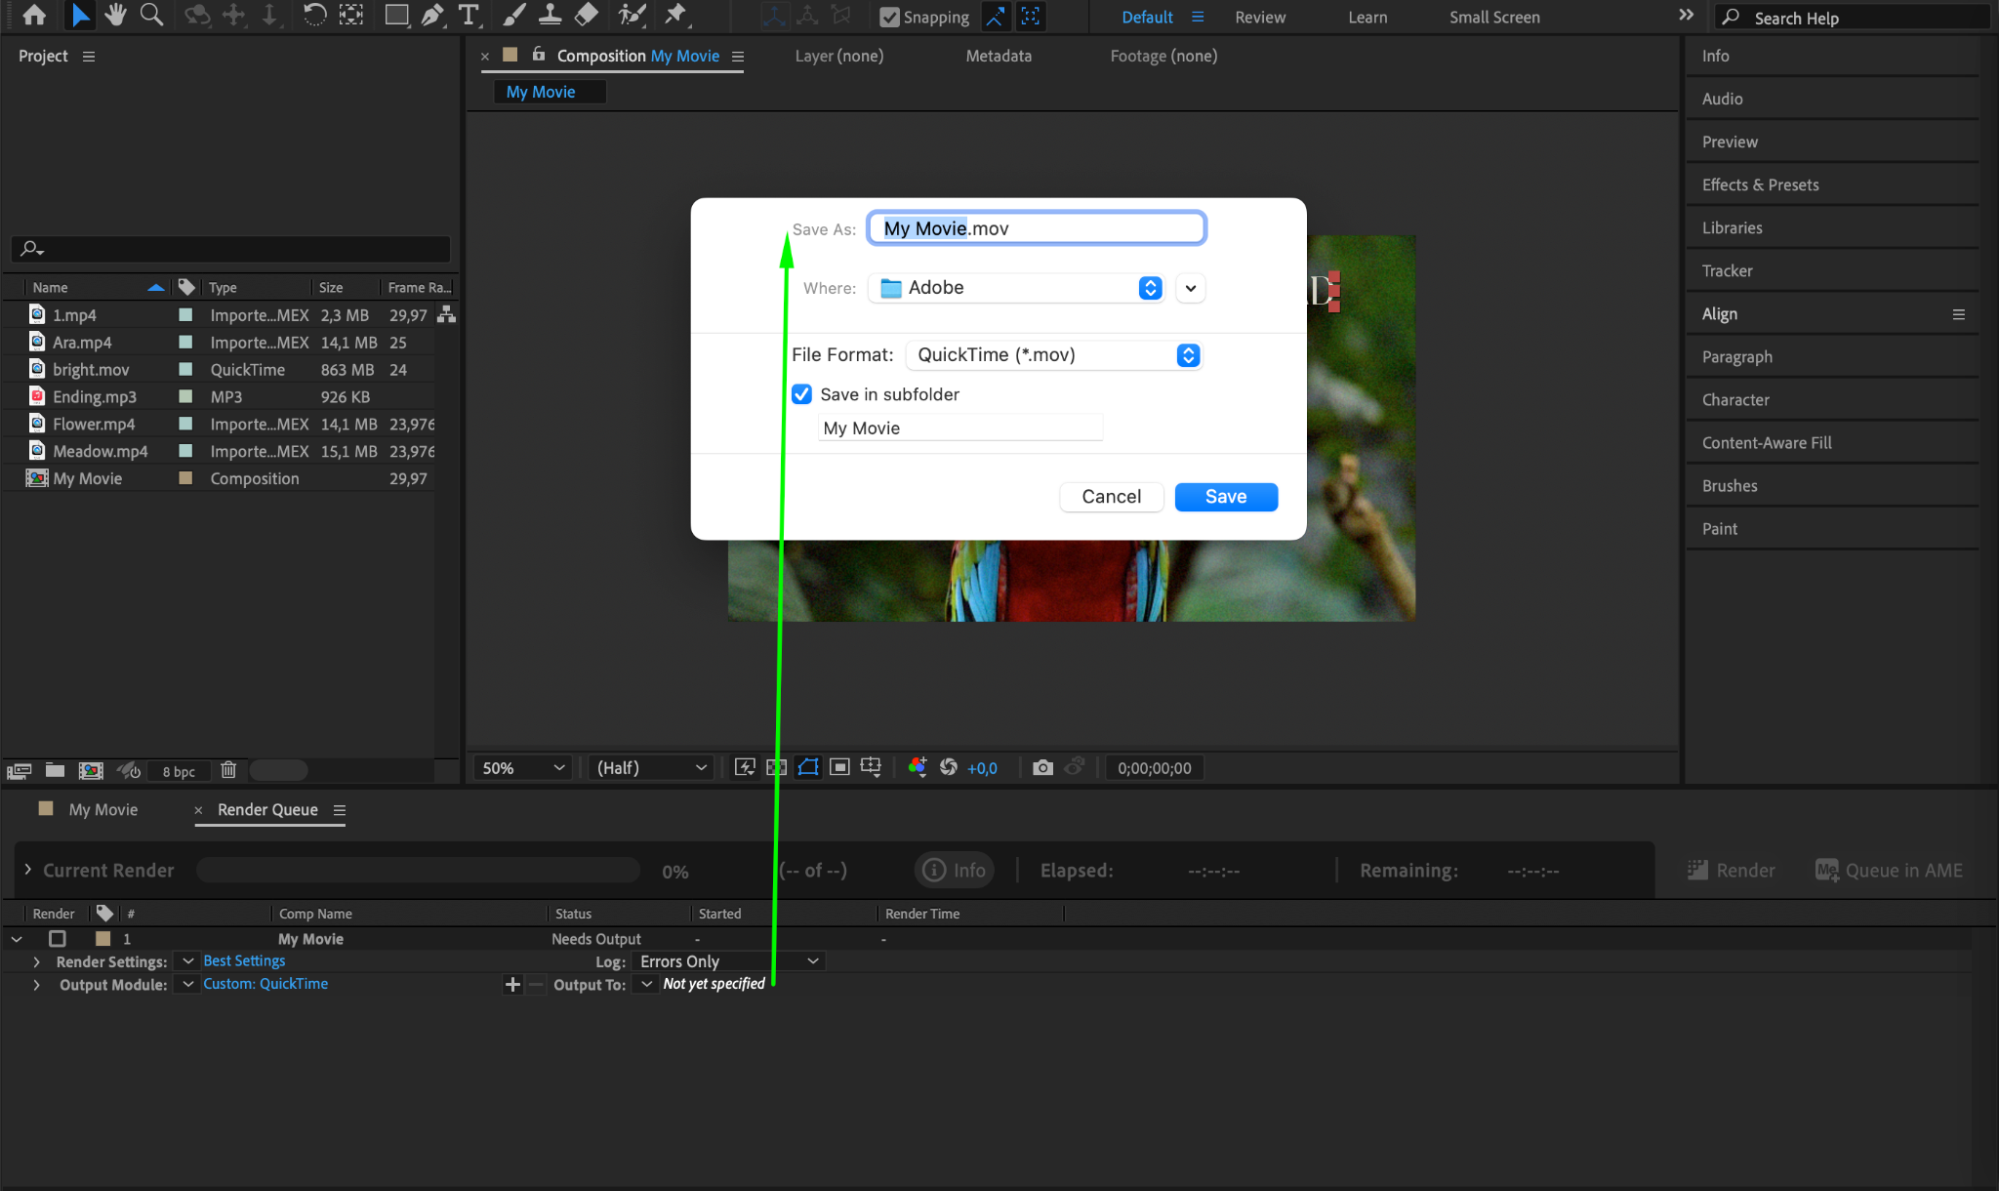Select the Pen tool
The height and width of the screenshot is (1191, 1999).
(x=433, y=15)
